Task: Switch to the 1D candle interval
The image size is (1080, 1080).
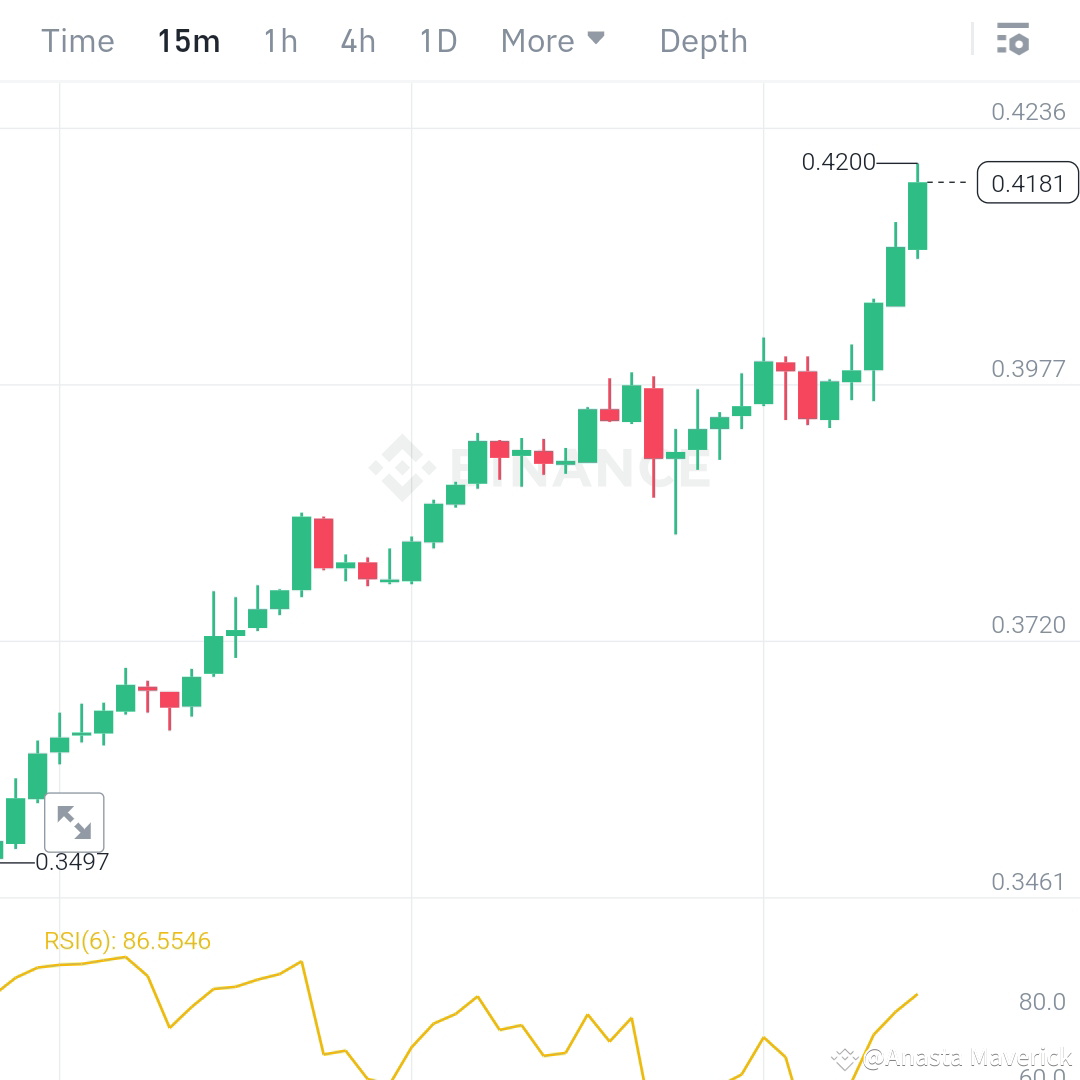Action: coord(437,41)
